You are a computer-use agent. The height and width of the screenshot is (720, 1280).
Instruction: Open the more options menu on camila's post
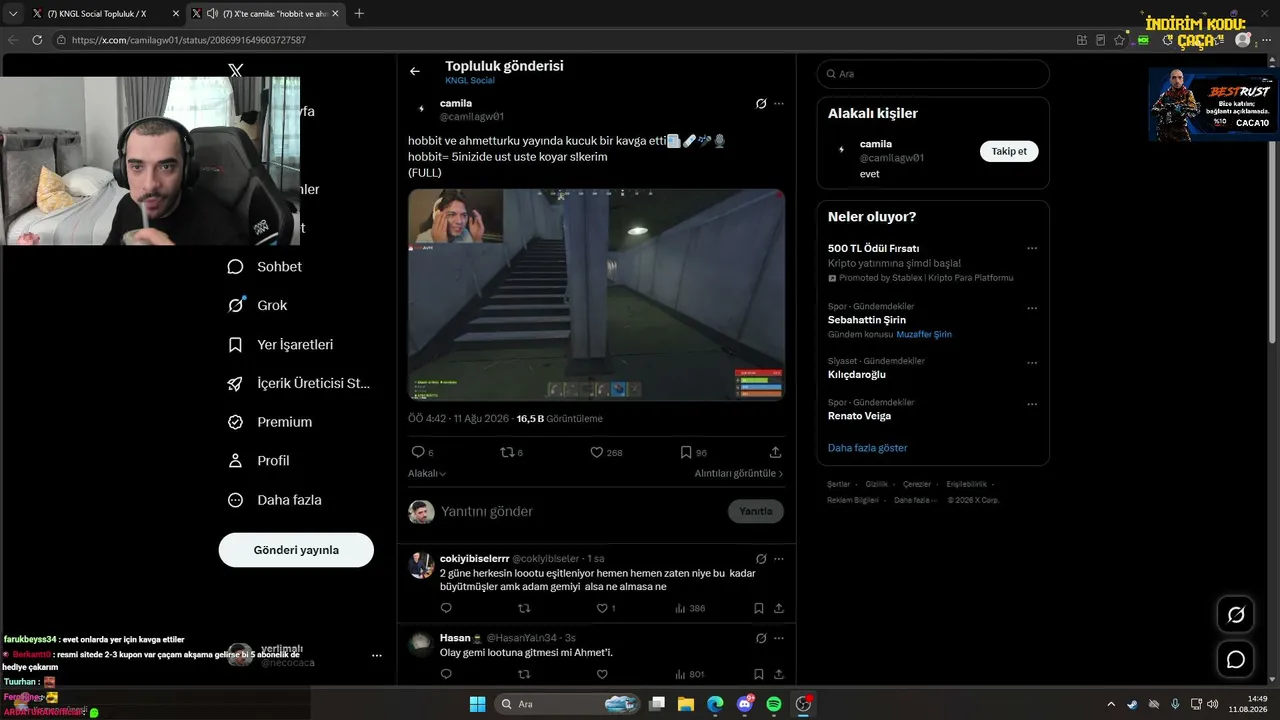779,104
